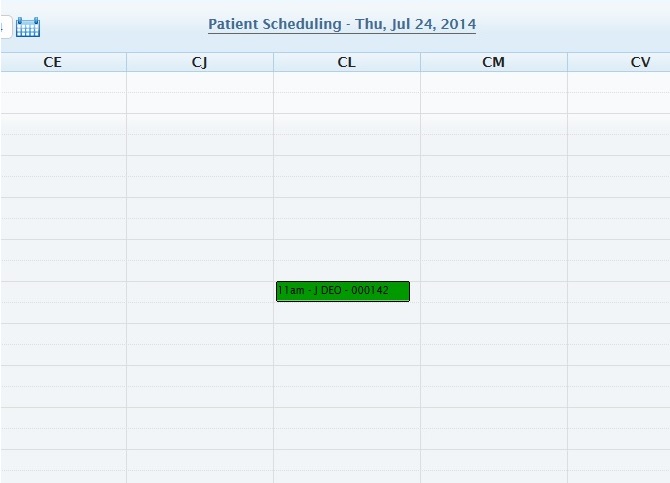Click CL slot directly above J DEO appointment

[x=346, y=270]
